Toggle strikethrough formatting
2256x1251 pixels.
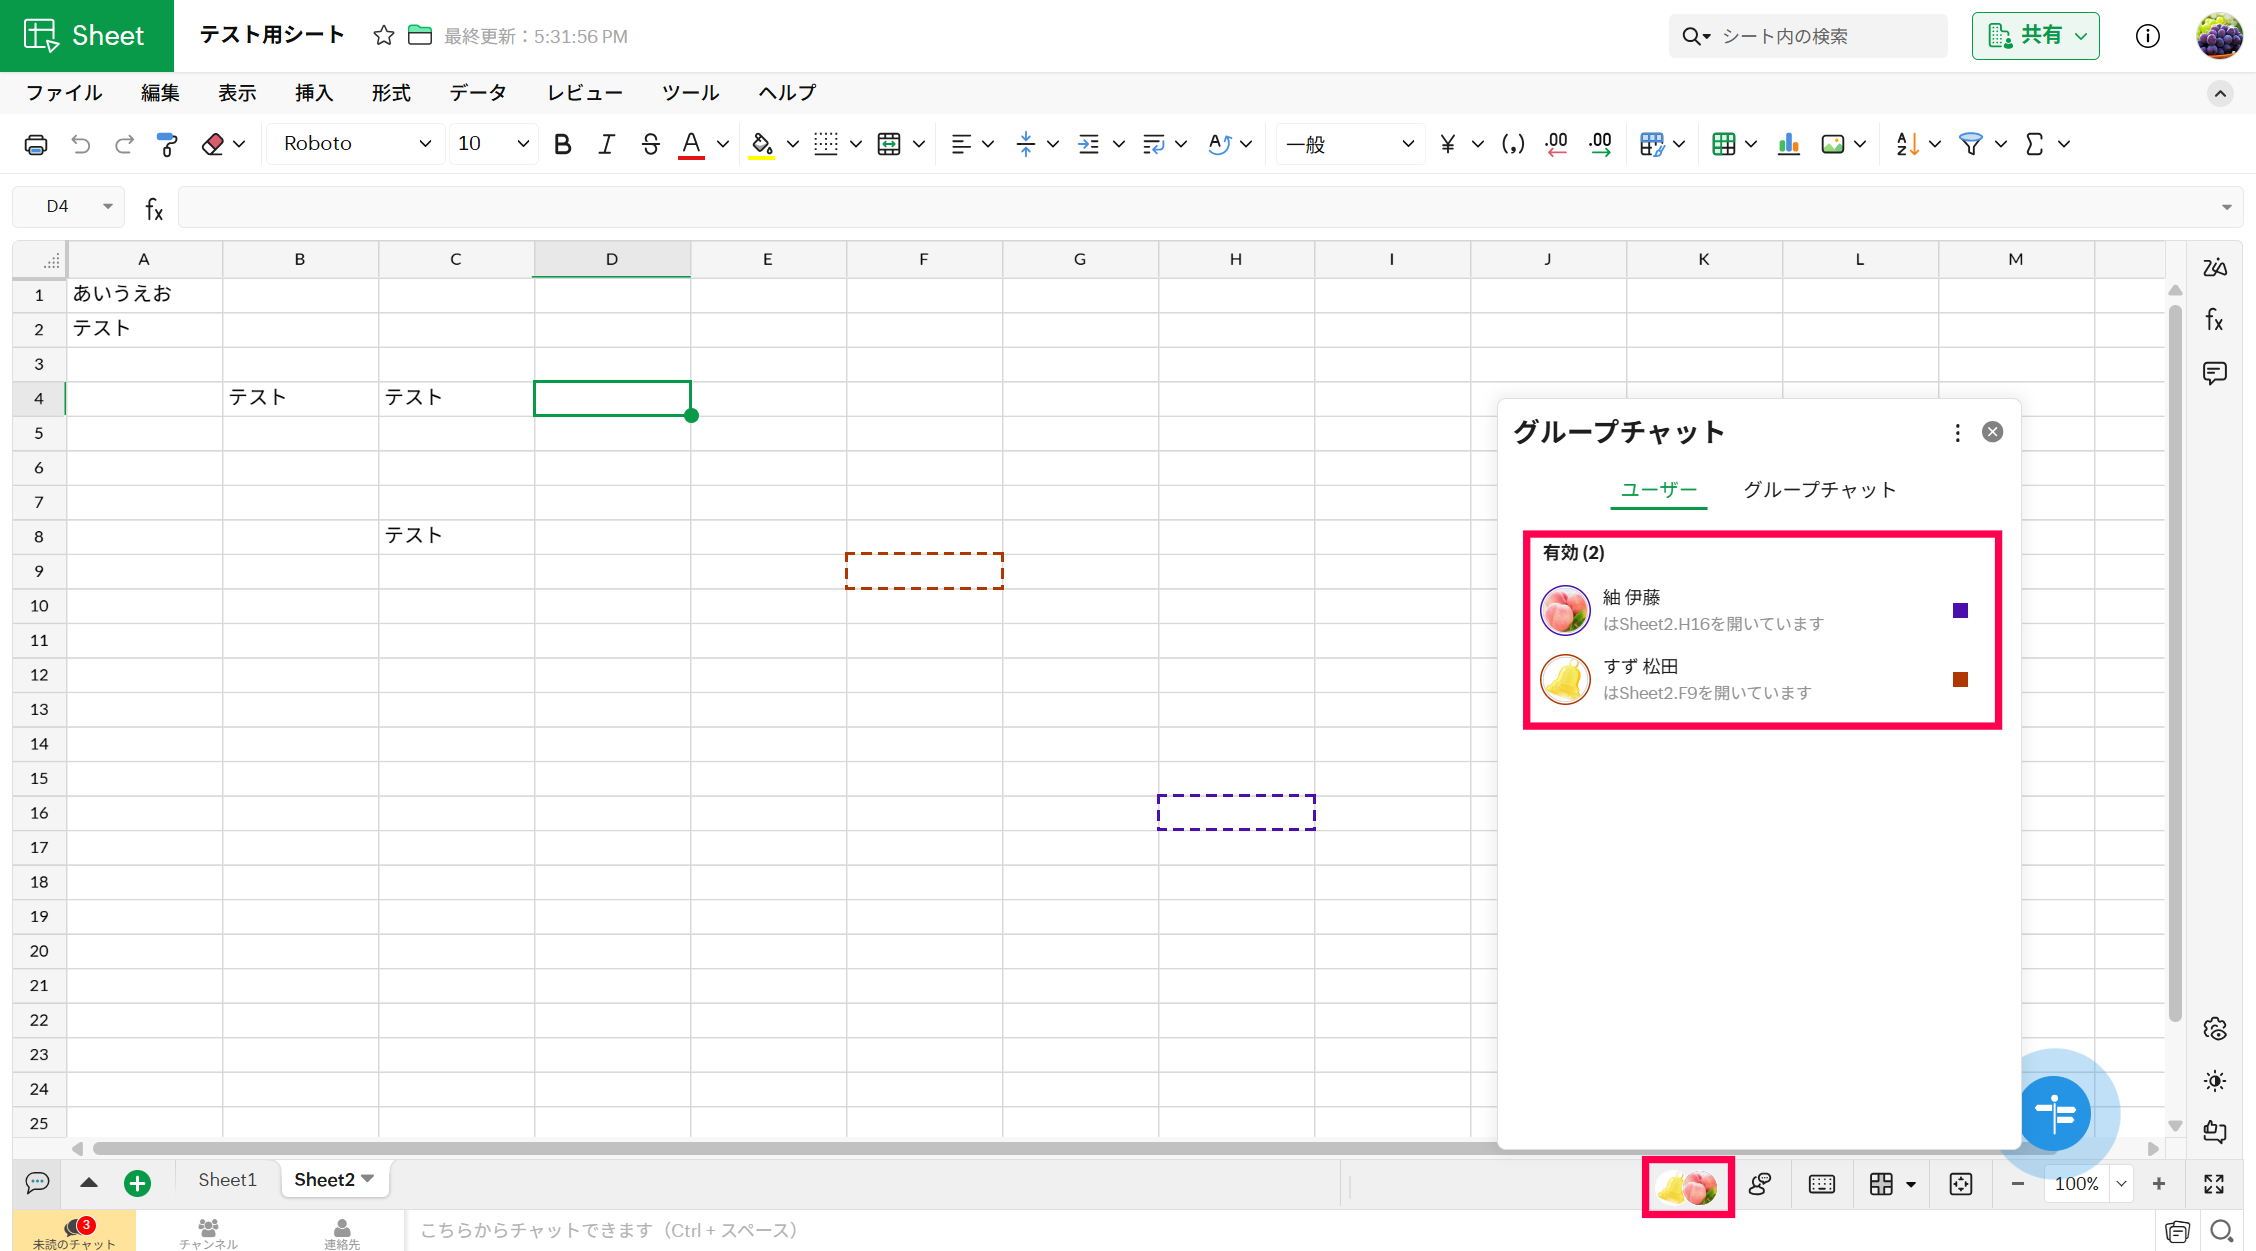[650, 144]
